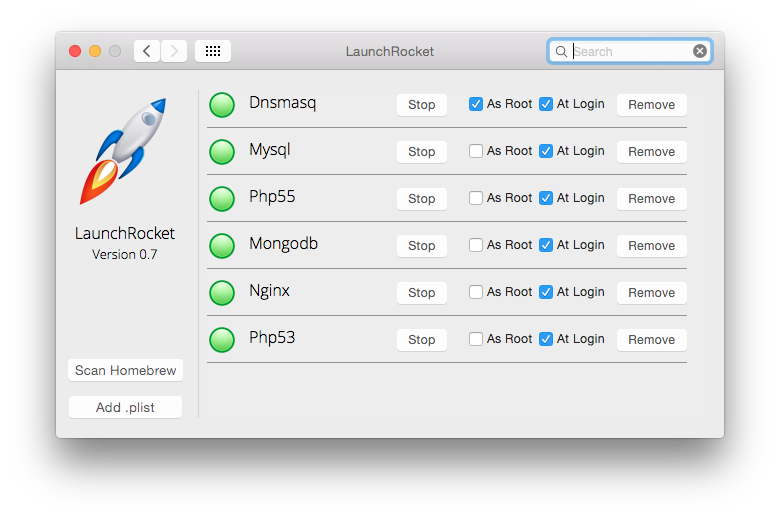The height and width of the screenshot is (518, 780).
Task: Show all preferences with grid icon
Action: (212, 51)
